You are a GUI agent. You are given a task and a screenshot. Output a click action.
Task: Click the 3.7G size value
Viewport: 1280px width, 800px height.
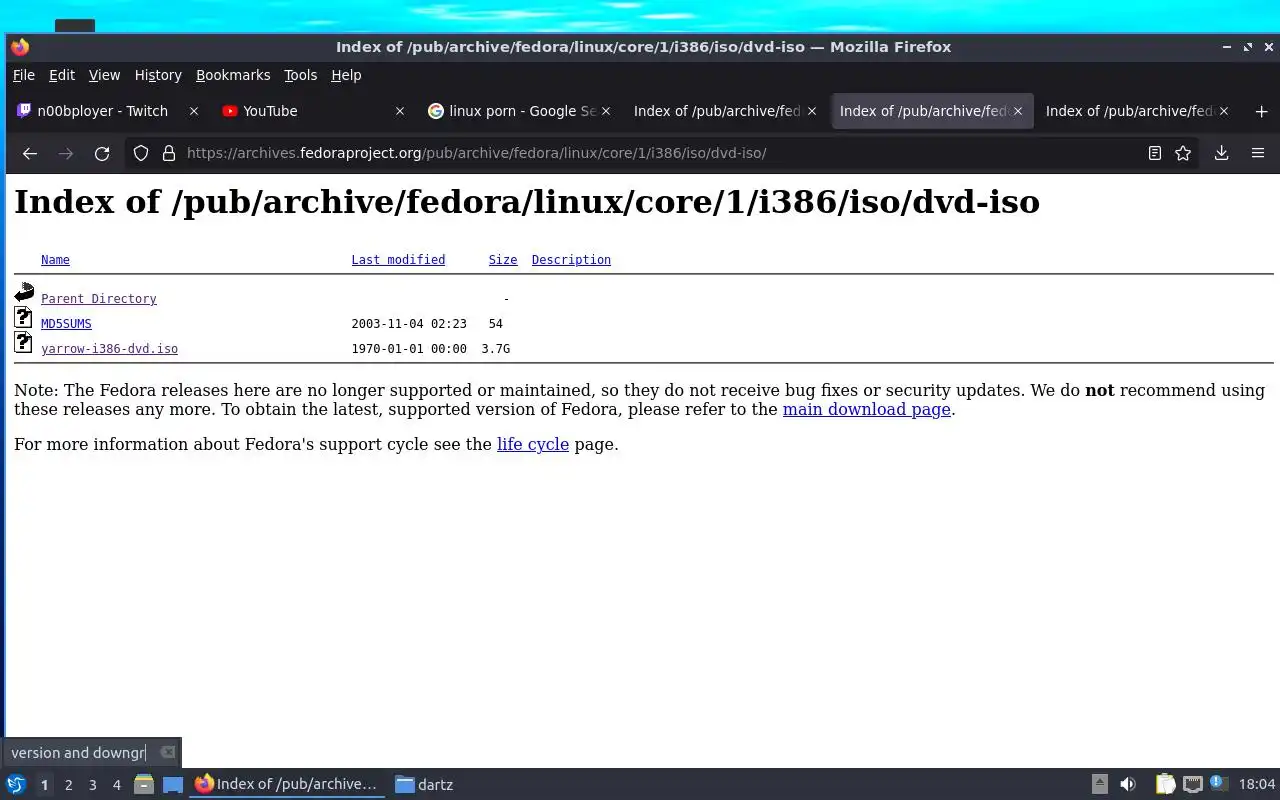point(495,349)
